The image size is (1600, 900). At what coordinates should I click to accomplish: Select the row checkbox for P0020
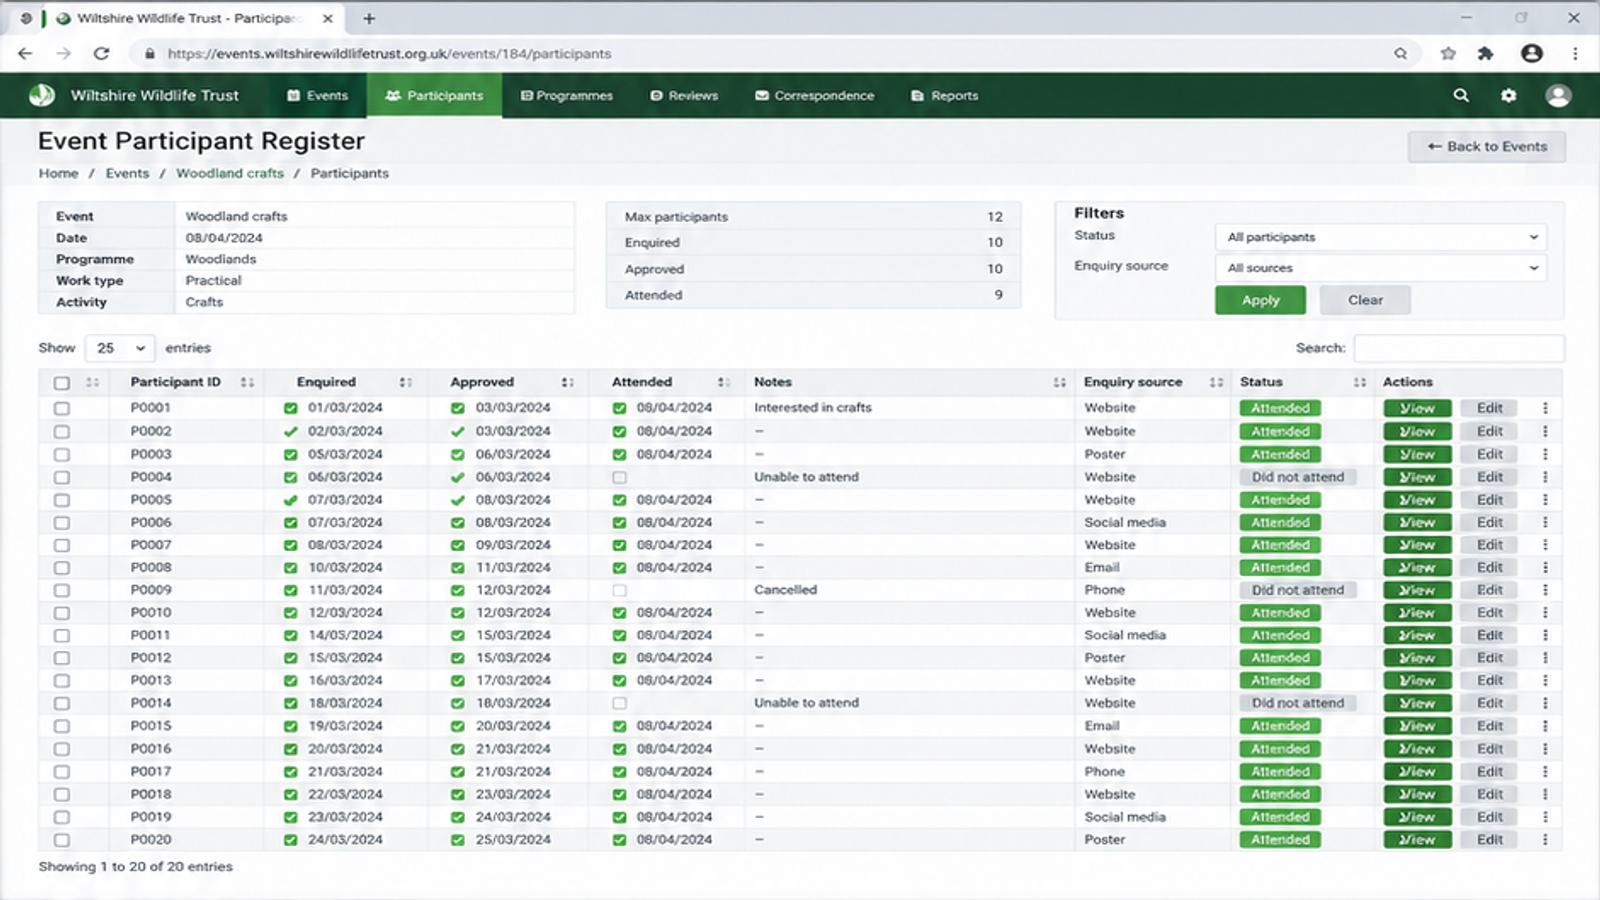pos(62,840)
